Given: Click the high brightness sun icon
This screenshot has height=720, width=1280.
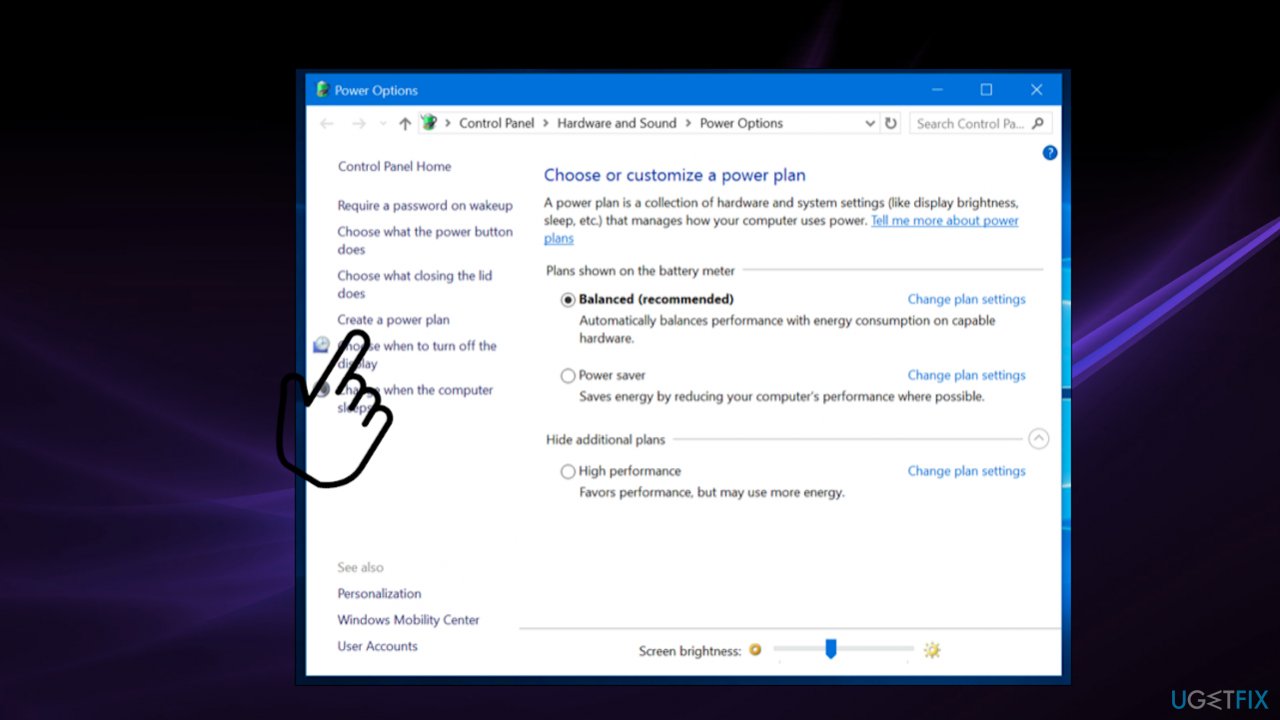Looking at the screenshot, I should (932, 650).
